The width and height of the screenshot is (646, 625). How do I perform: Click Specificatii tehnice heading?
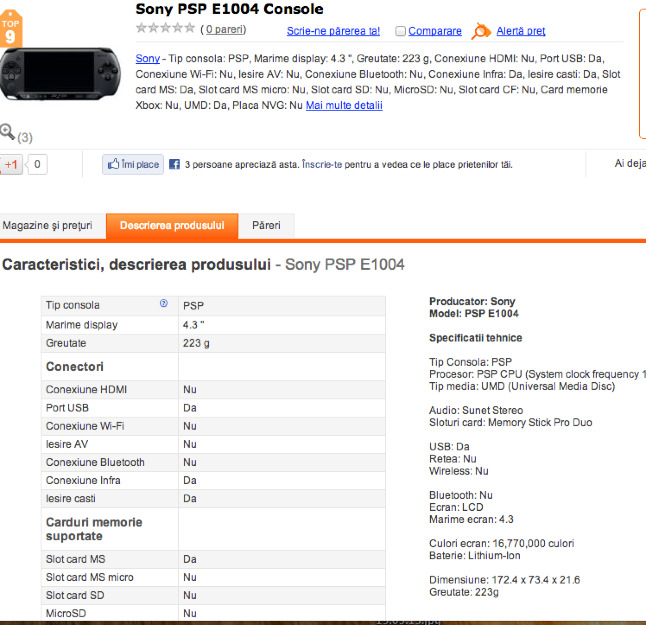coord(475,338)
